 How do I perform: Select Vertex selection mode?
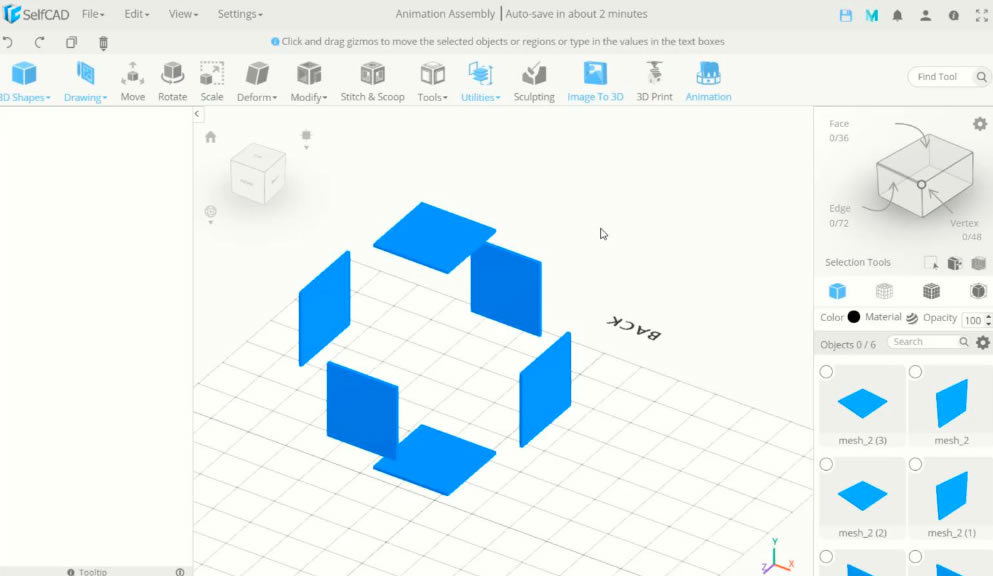point(966,230)
